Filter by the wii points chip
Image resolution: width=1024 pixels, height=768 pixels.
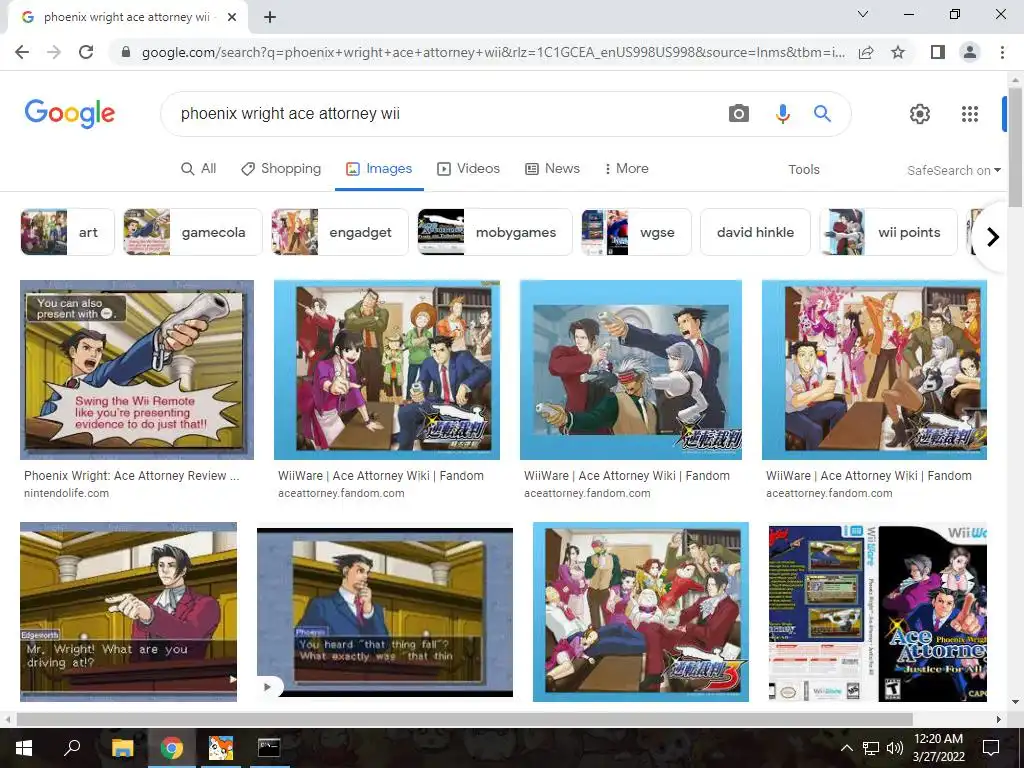(x=888, y=232)
